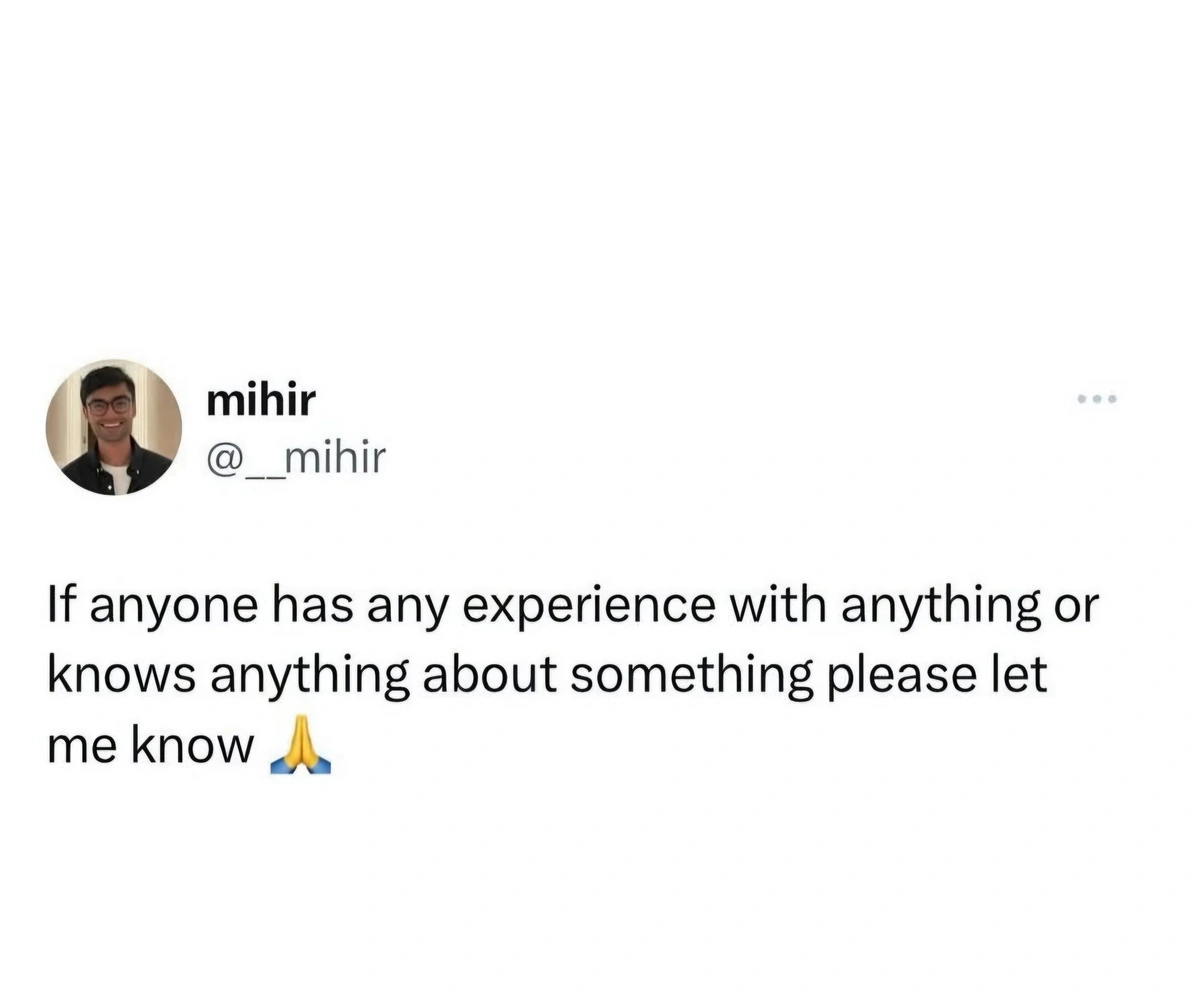
Task: Click the middle dot of the ellipsis icon
Action: tap(1099, 397)
